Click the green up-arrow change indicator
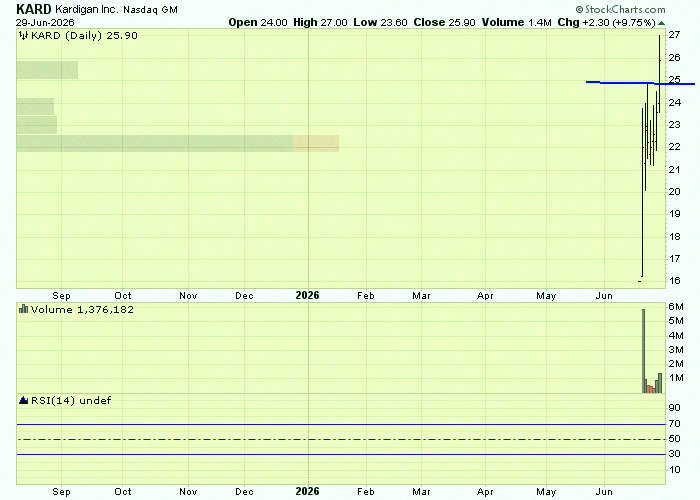 pos(661,23)
